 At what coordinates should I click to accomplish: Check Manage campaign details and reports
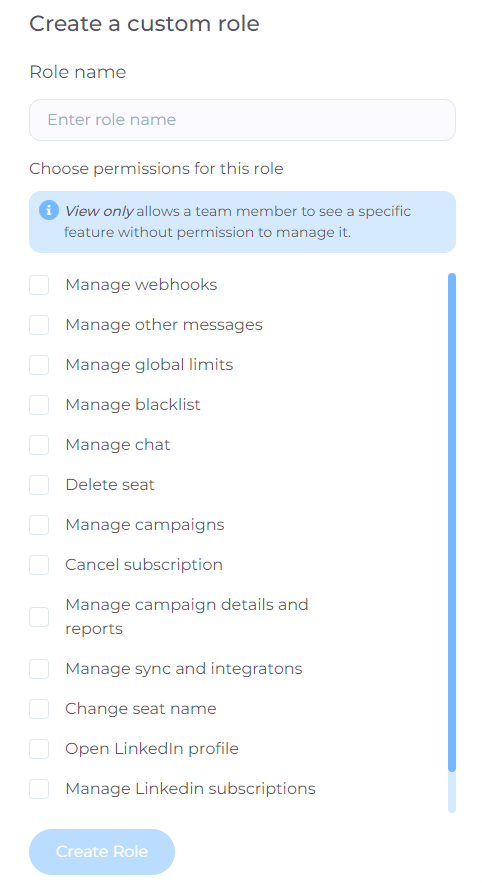[39, 617]
